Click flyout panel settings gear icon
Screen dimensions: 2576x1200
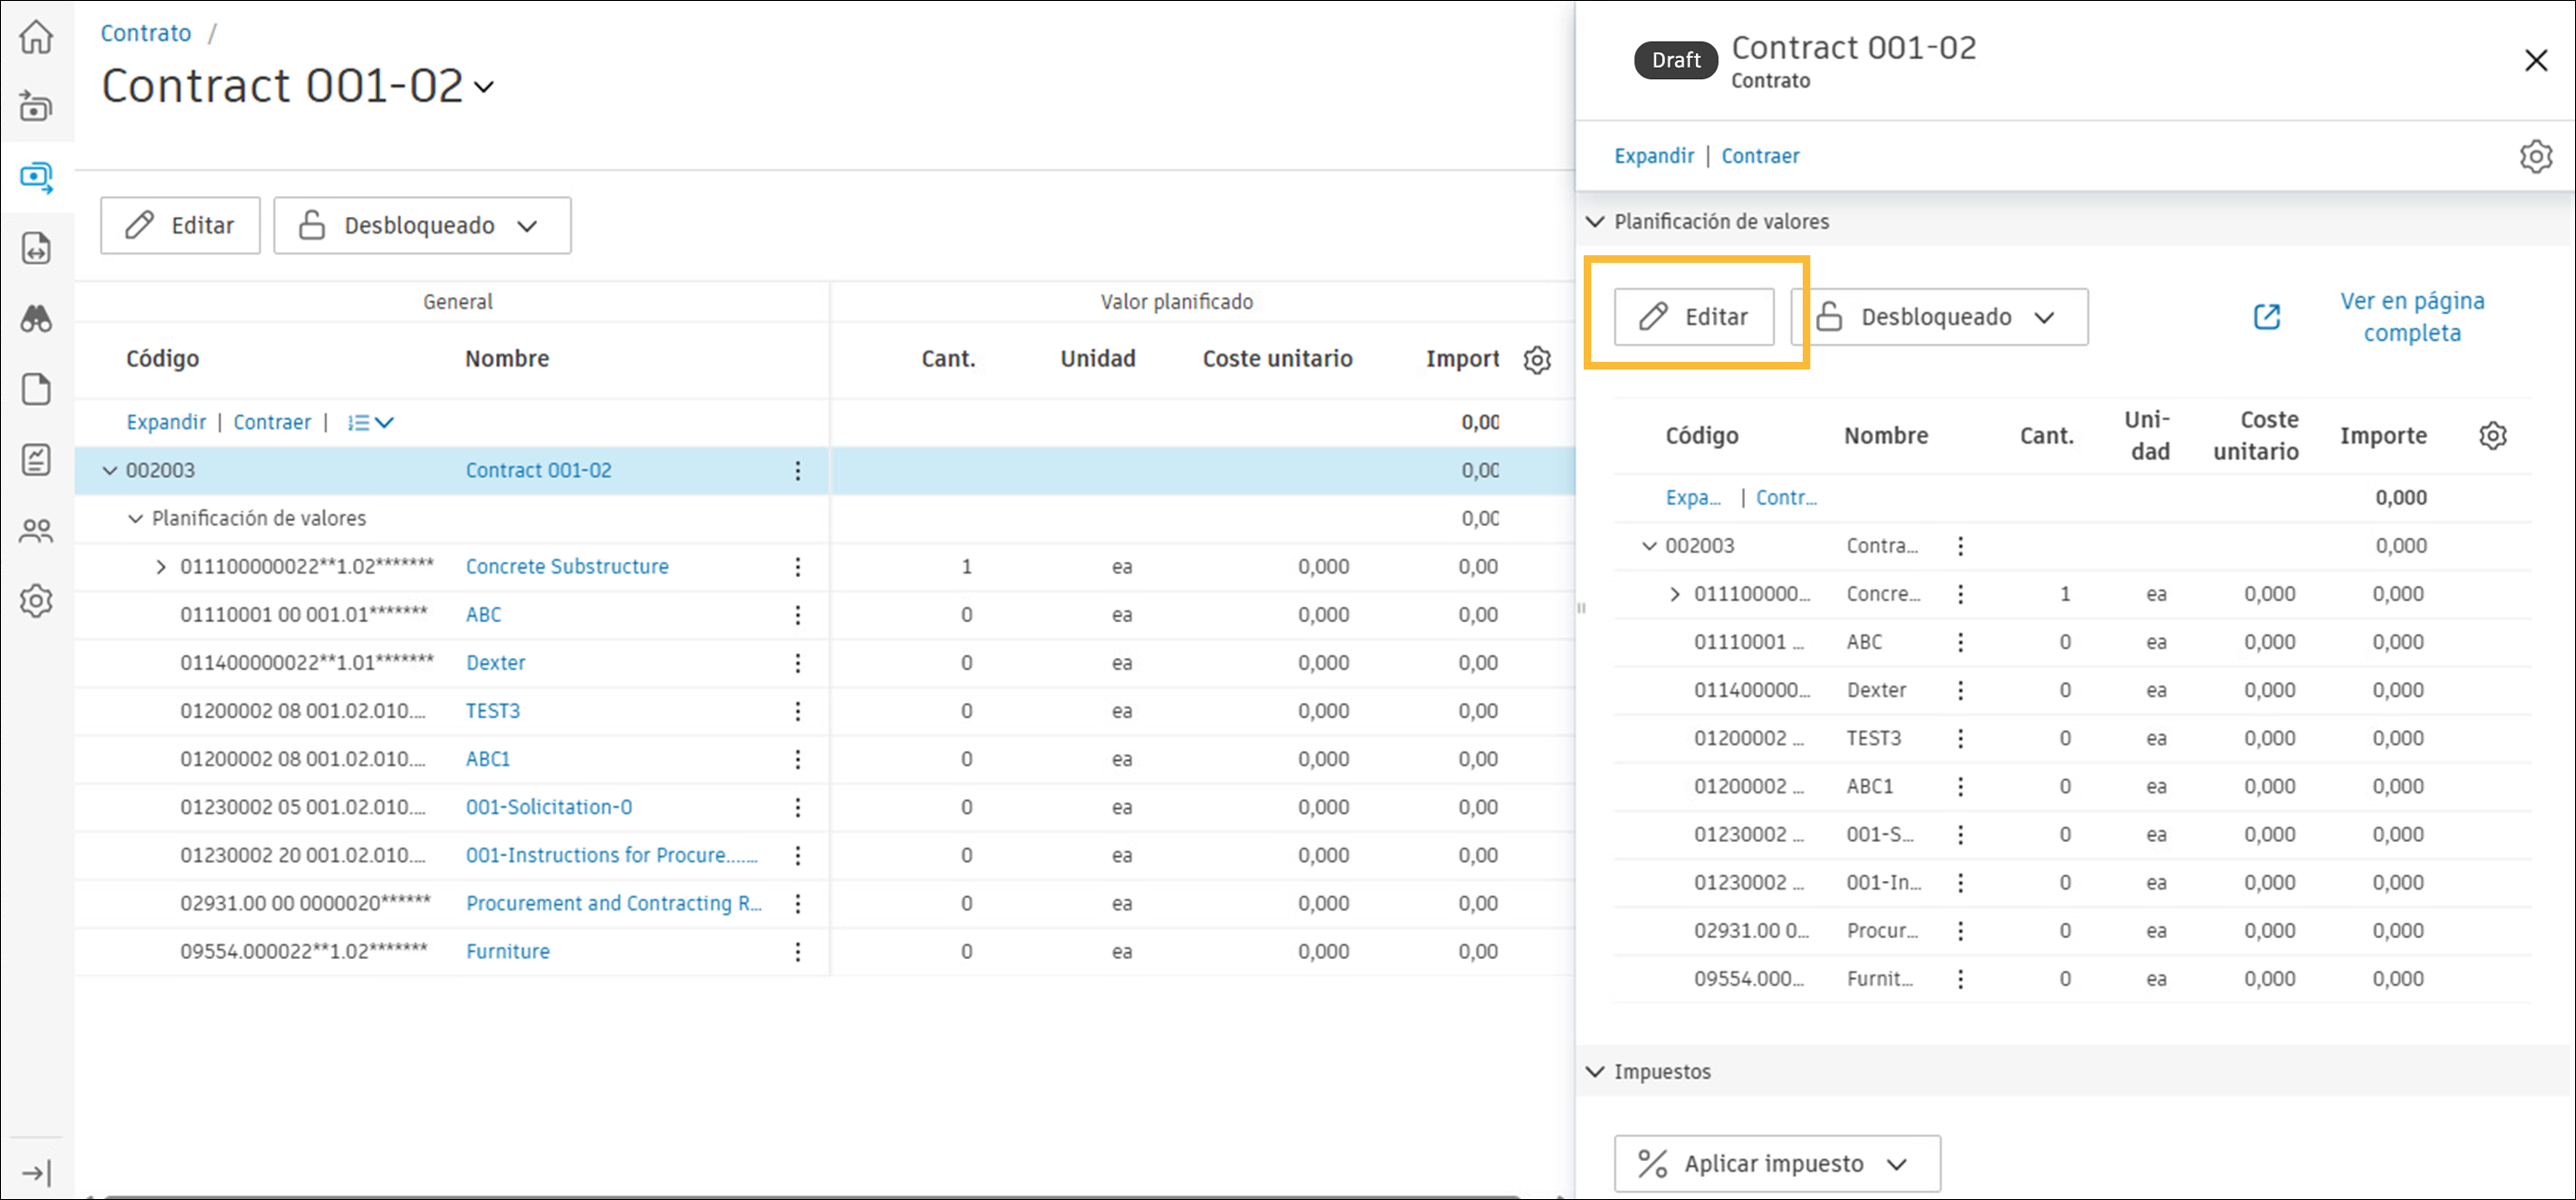(x=2535, y=157)
